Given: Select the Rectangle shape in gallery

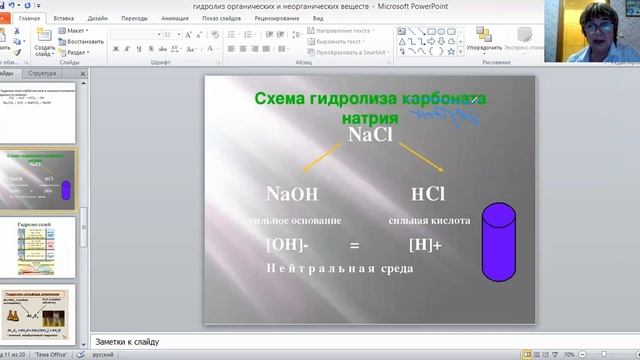Looking at the screenshot, I should click(x=431, y=31).
